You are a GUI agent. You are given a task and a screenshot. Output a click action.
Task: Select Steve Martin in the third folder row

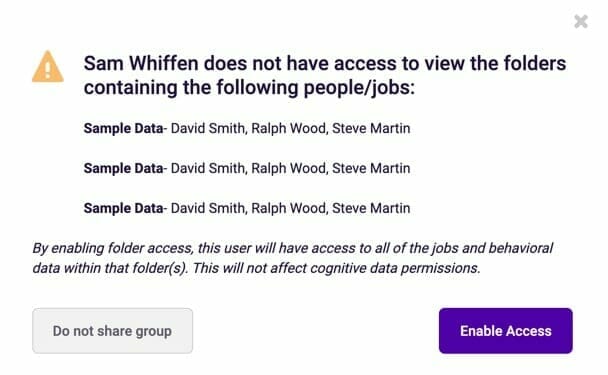(x=371, y=208)
